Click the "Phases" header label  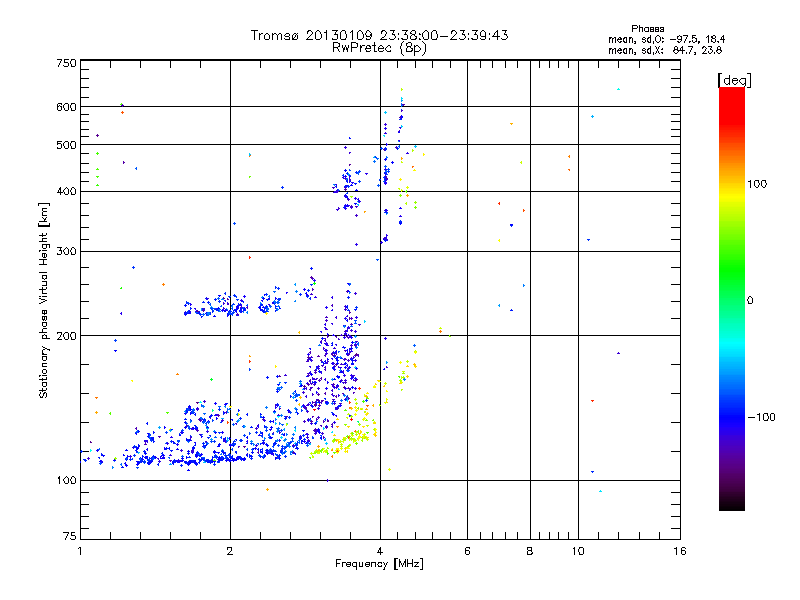[647, 29]
